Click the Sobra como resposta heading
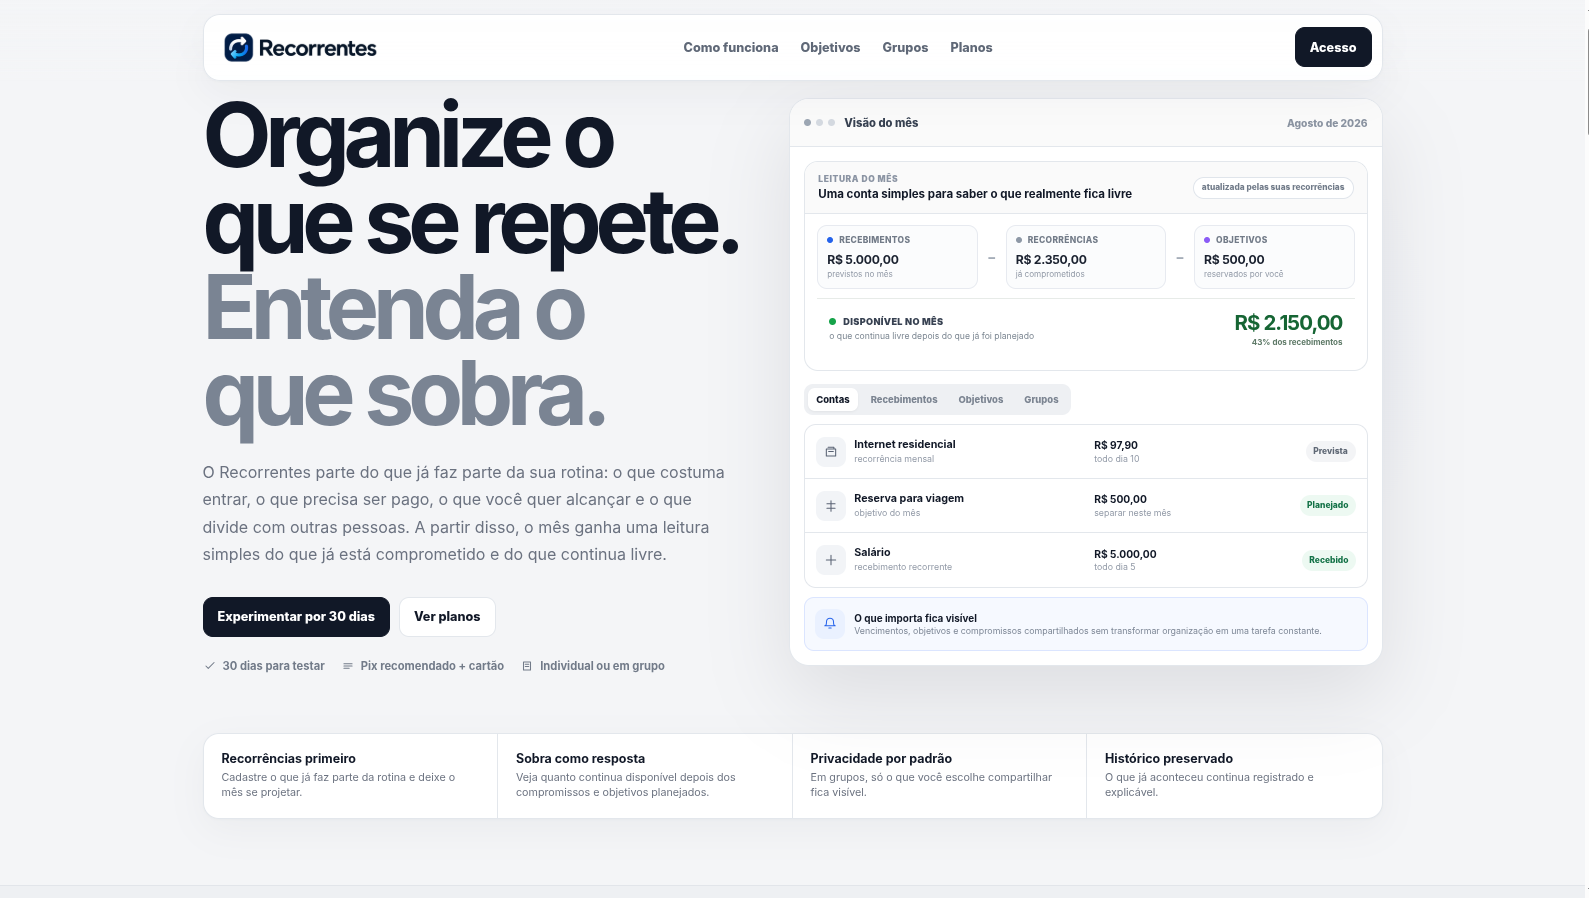Screen dimensions: 1589x898 581,759
